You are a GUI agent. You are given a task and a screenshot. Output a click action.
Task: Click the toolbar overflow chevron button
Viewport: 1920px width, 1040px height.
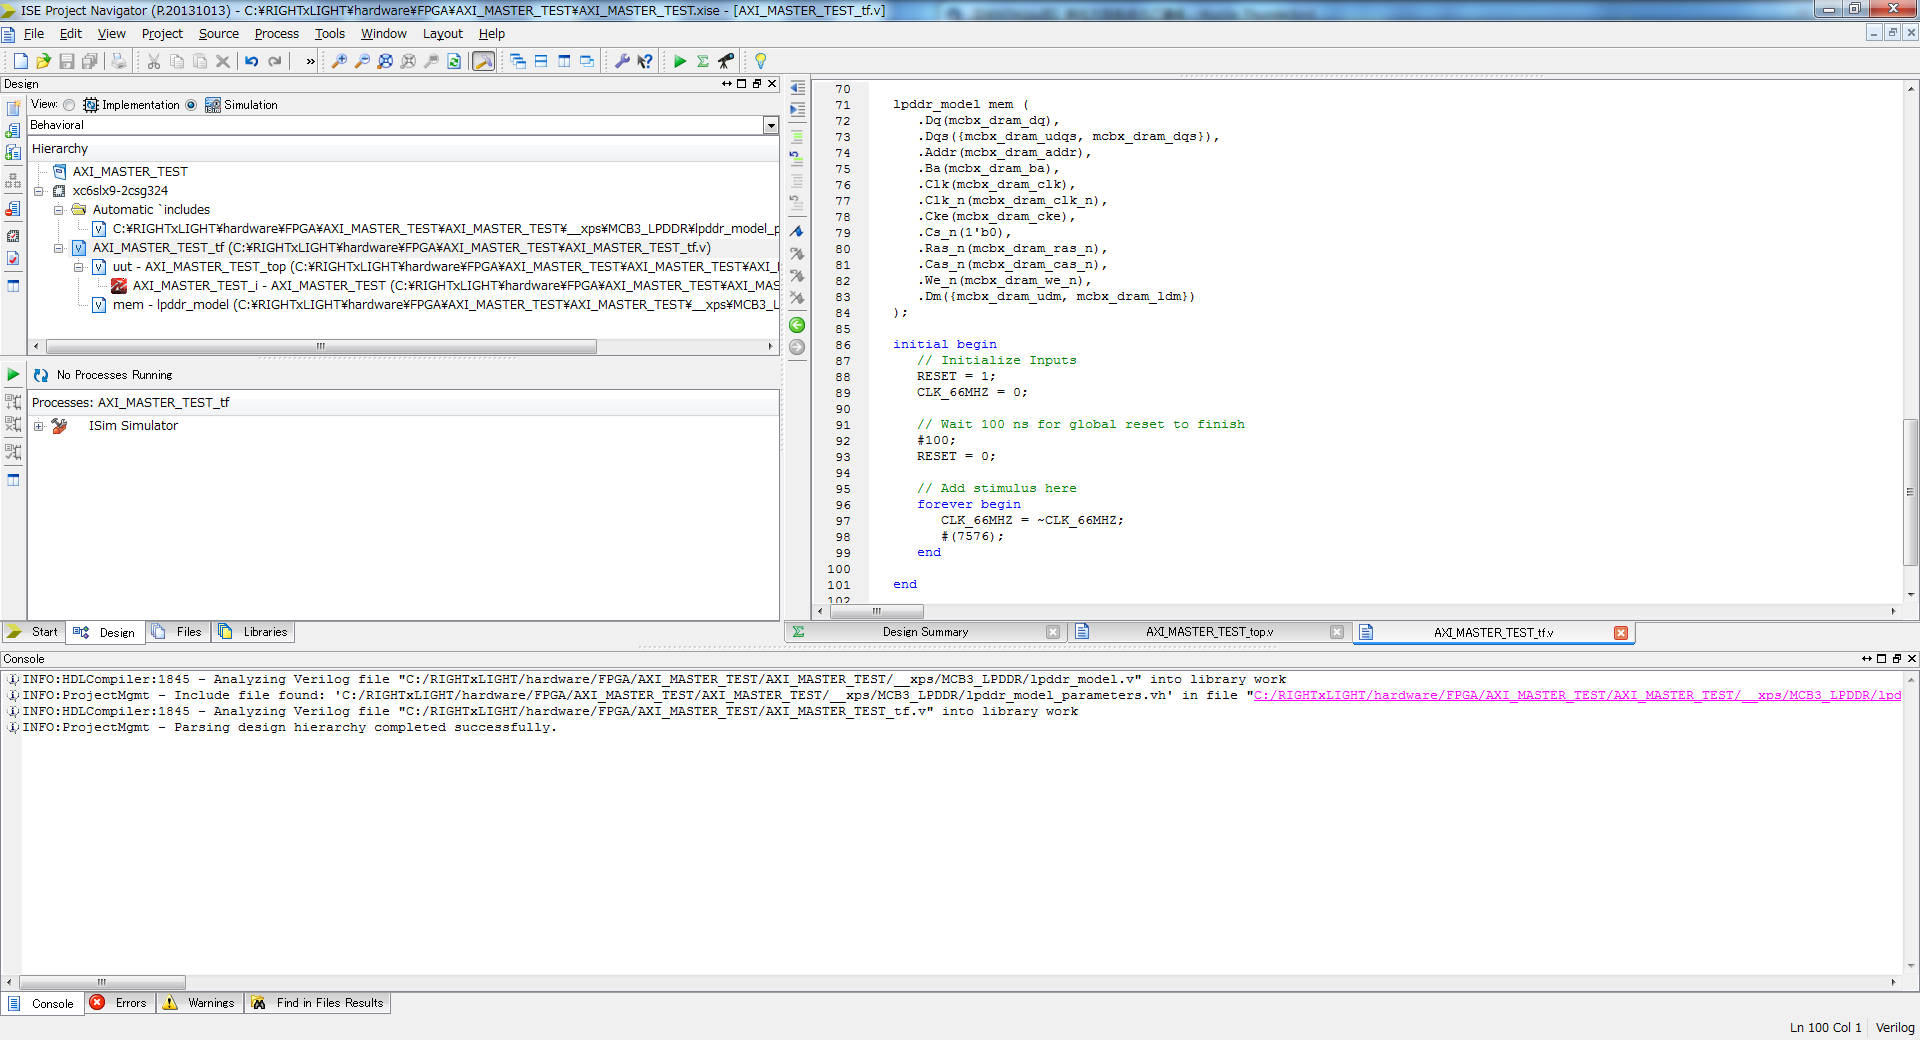pos(310,61)
